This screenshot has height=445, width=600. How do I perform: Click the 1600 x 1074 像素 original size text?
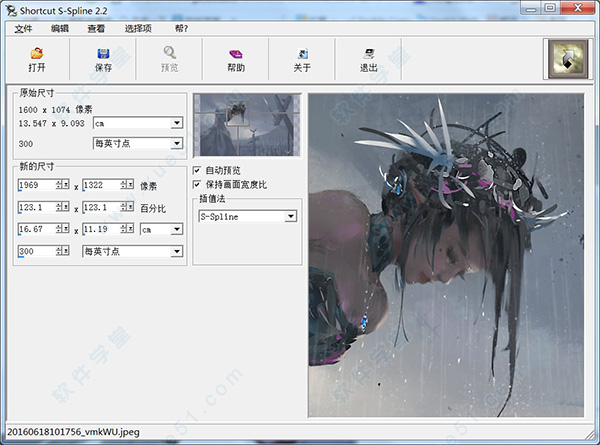pos(55,110)
